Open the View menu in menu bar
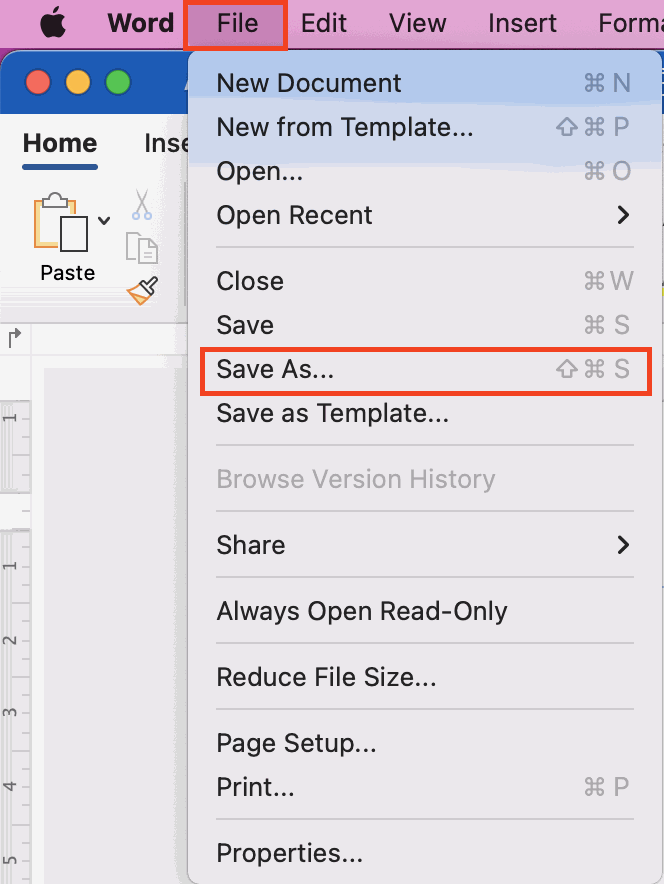Image resolution: width=664 pixels, height=884 pixels. (x=417, y=24)
